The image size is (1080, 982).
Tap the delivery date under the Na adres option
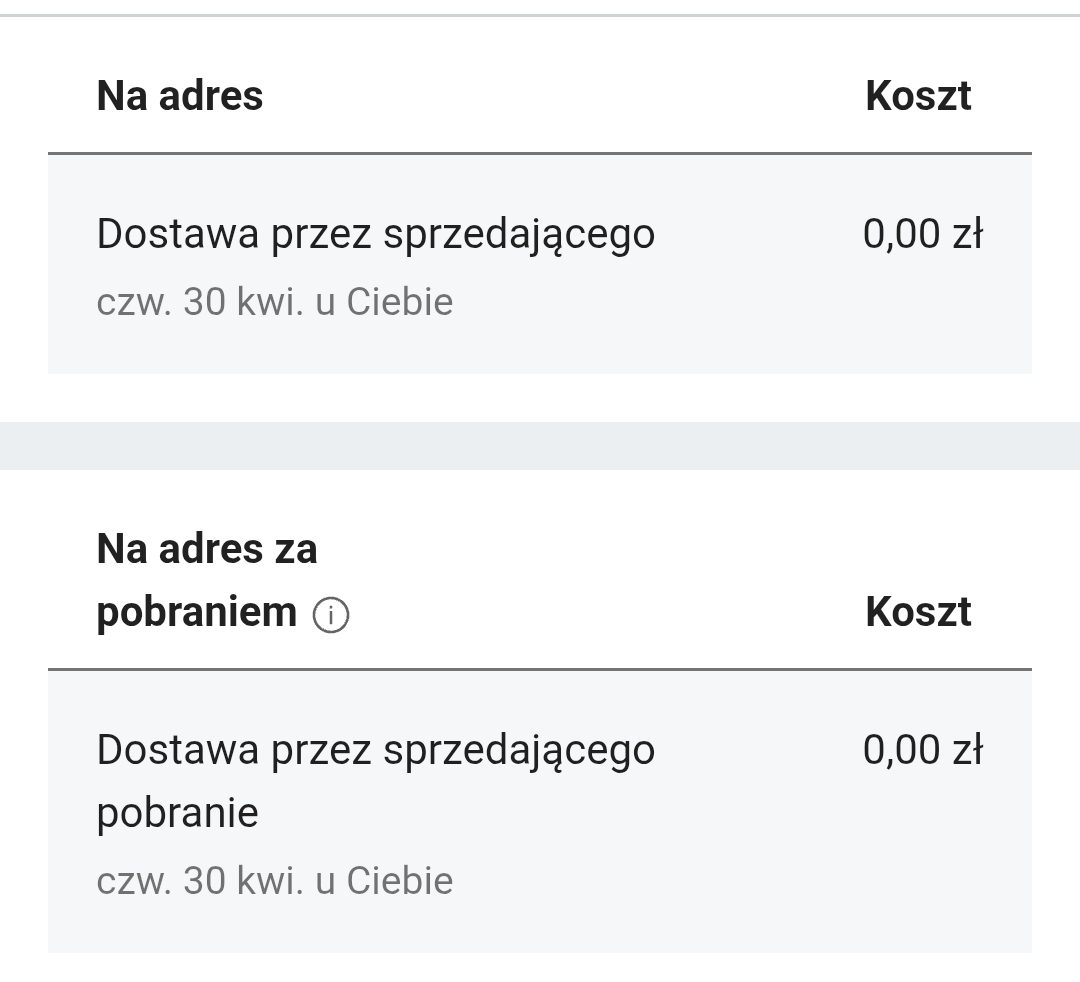(x=274, y=302)
